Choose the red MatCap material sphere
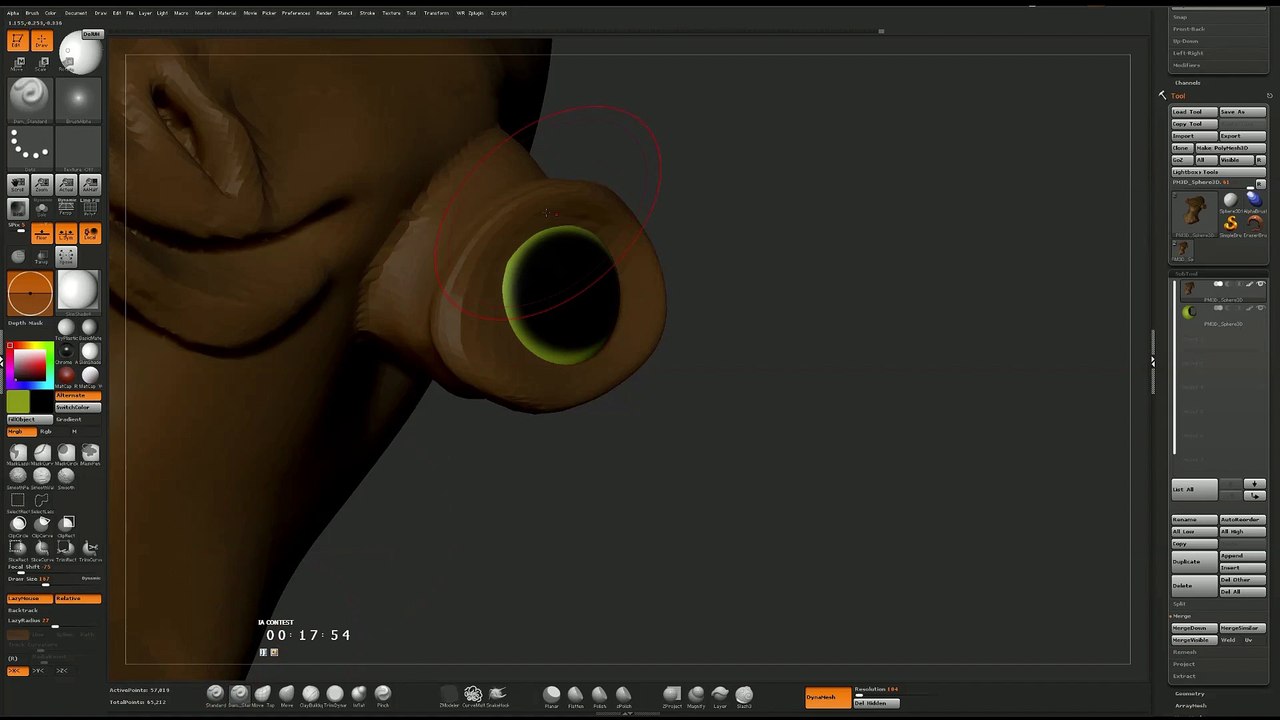This screenshot has width=1280, height=720. [x=66, y=376]
